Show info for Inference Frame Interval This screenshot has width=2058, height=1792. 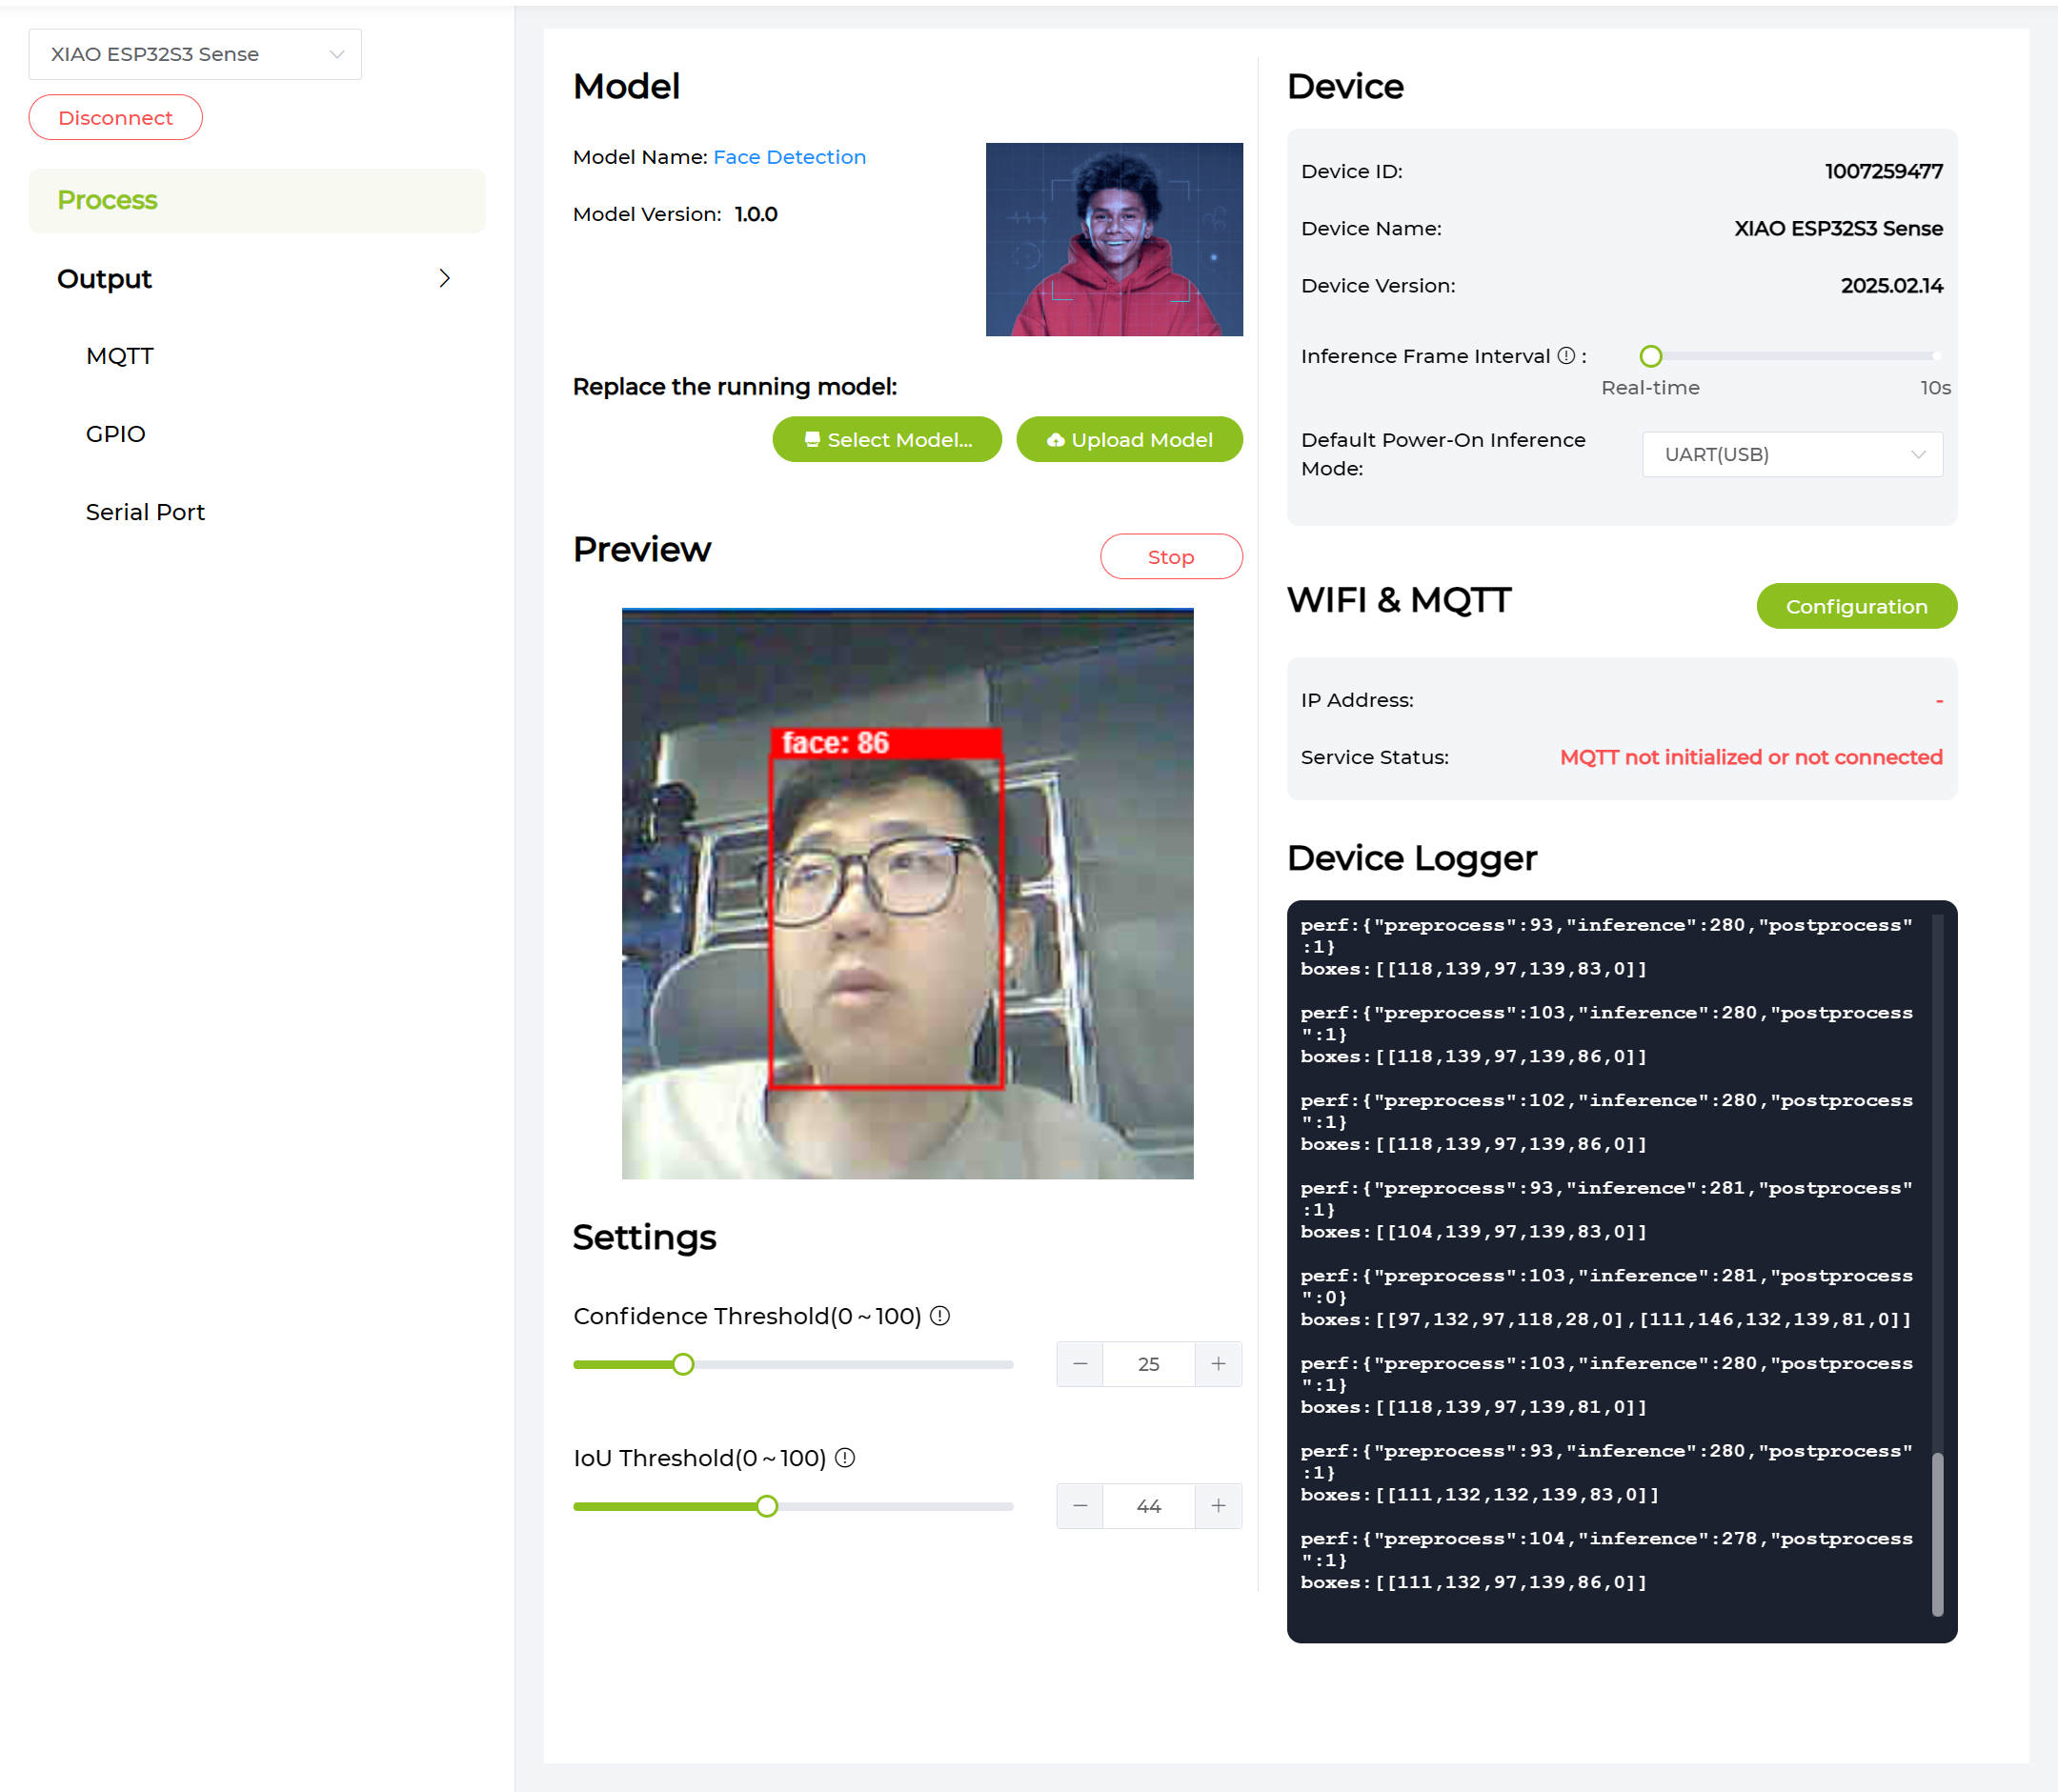click(1566, 356)
